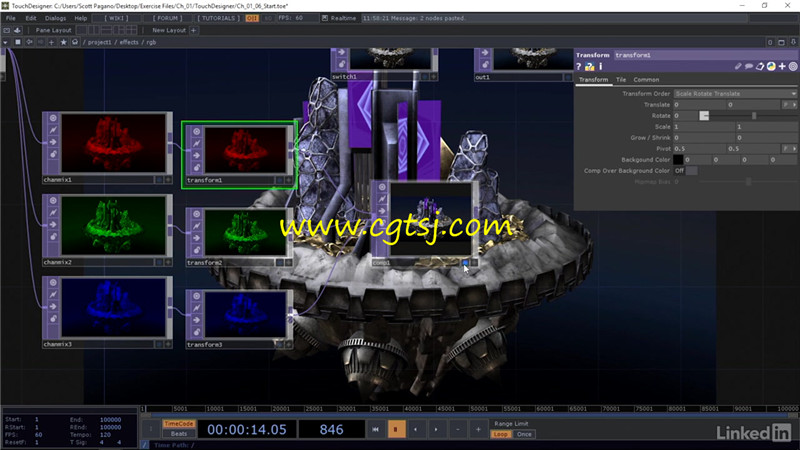Click the first Scale value field
Screen dimensions: 800x450
tap(704, 127)
